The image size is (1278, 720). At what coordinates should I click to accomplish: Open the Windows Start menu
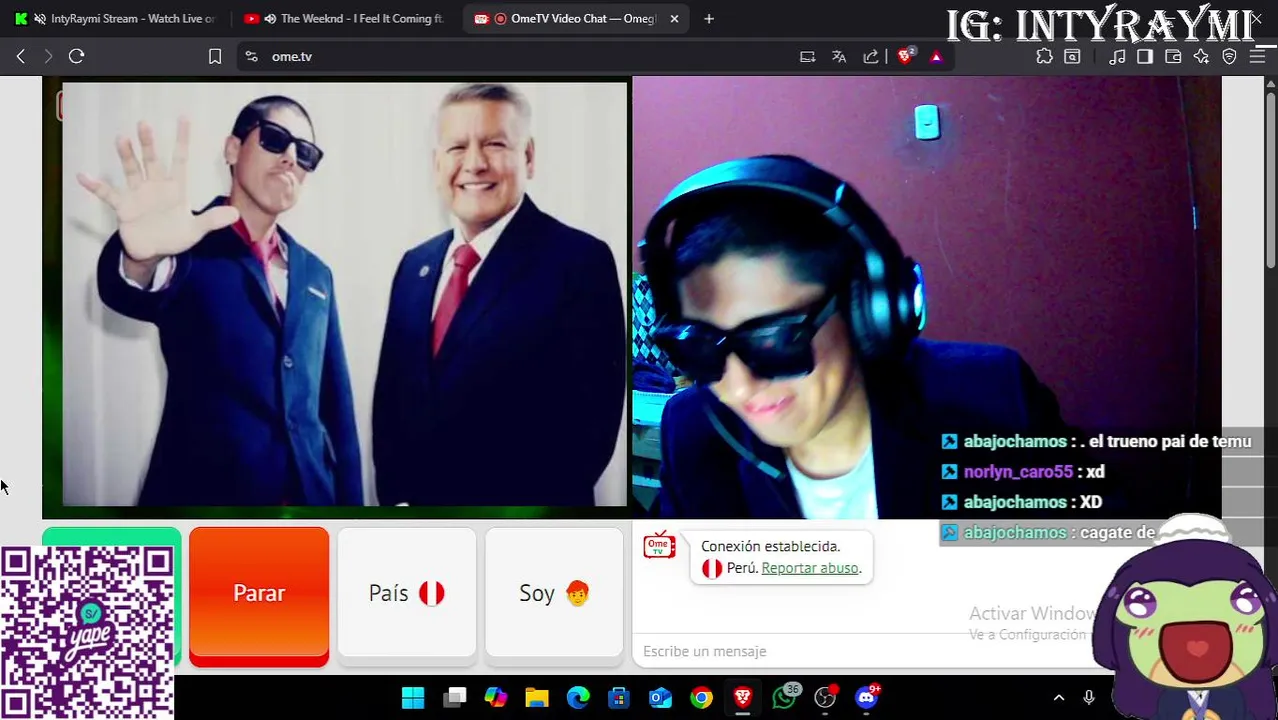[x=413, y=698]
